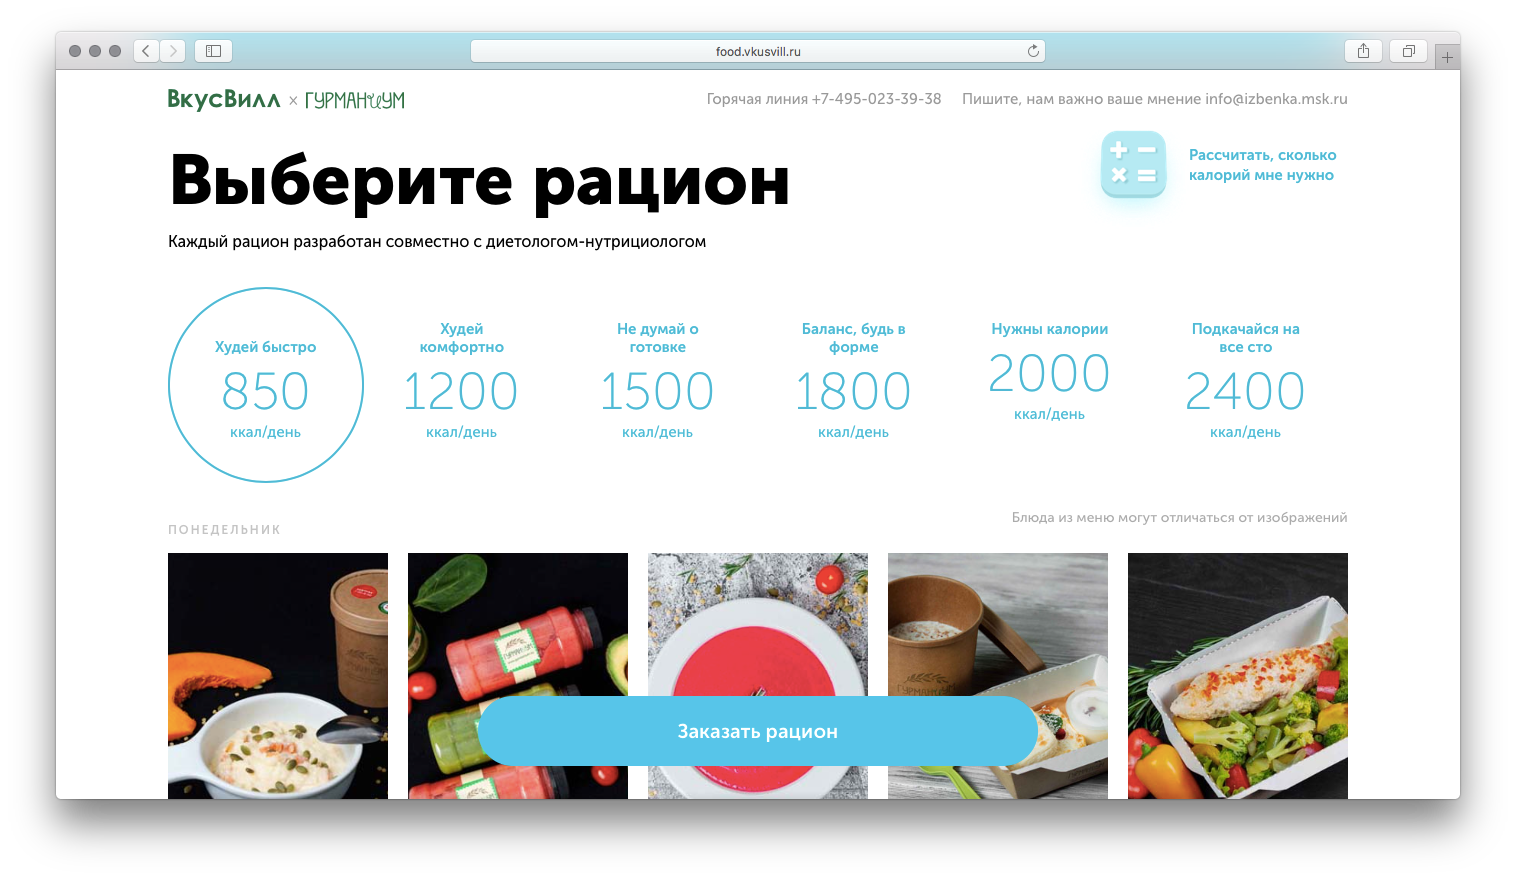Open 'Рассчитать, сколько калорий мне нужно' link
The height and width of the screenshot is (879, 1516).
(1262, 165)
